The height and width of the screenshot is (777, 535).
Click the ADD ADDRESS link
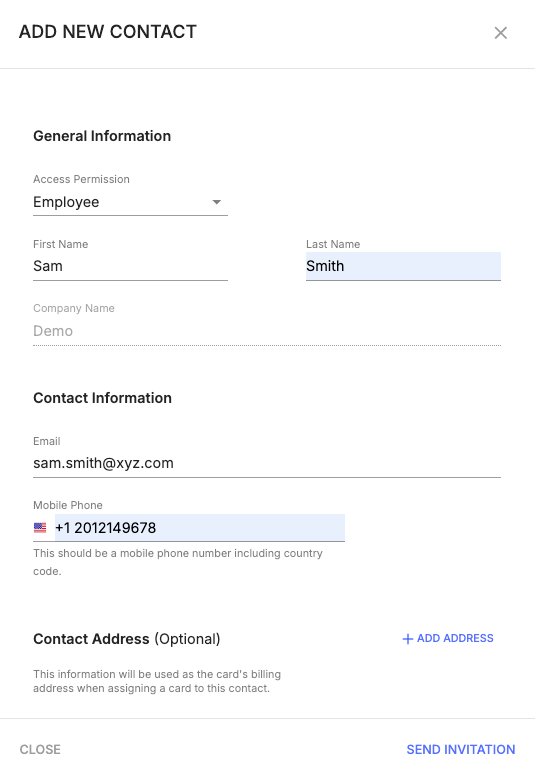click(448, 638)
